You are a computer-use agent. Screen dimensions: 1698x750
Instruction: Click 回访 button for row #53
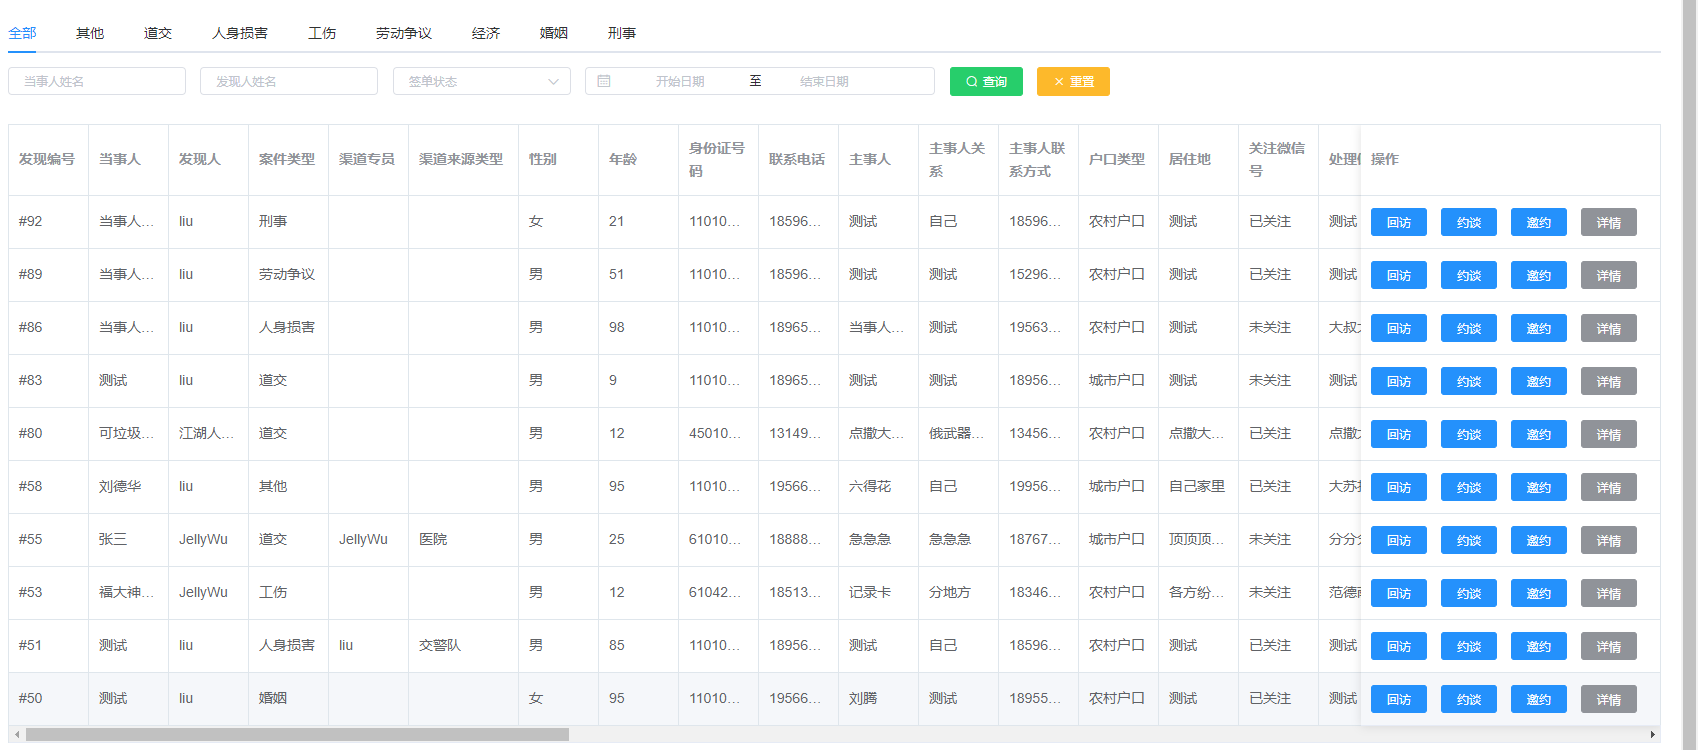(1399, 593)
